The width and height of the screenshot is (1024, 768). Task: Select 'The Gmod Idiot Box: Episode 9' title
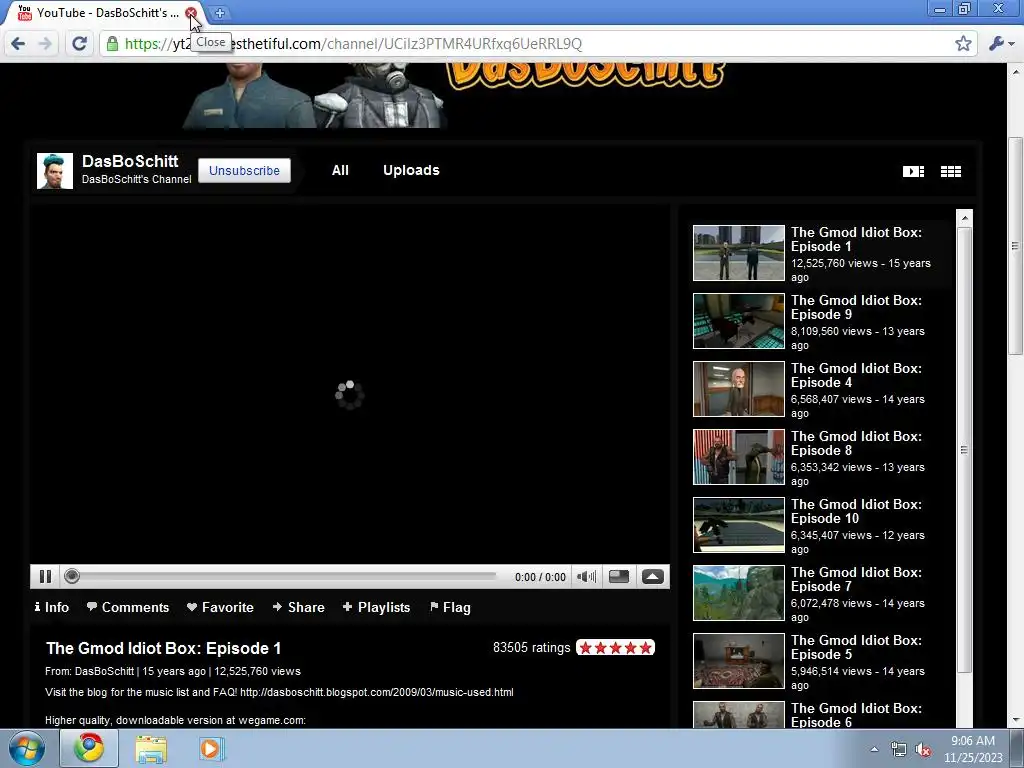click(856, 308)
